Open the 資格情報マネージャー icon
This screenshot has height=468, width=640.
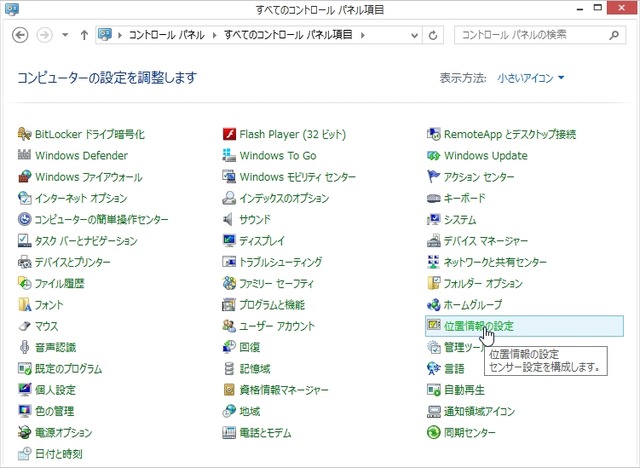(229, 390)
